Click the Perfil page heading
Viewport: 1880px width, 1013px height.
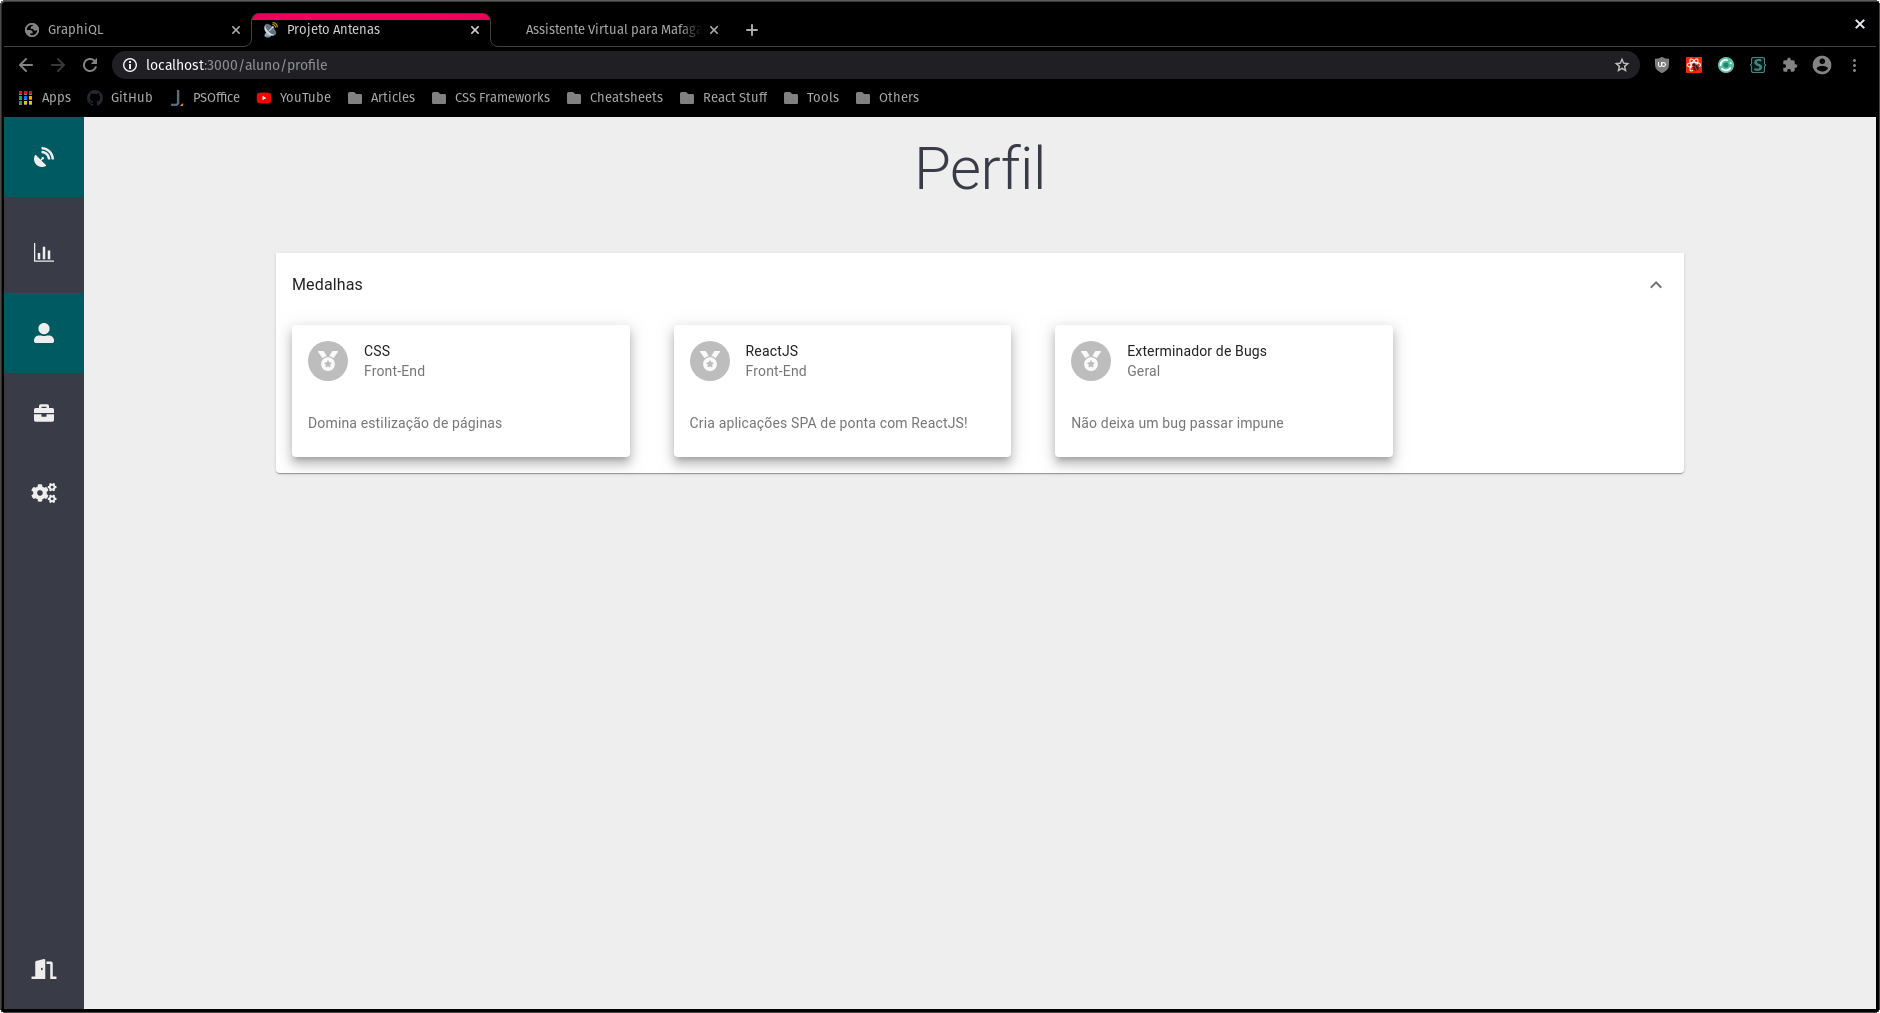coord(980,168)
